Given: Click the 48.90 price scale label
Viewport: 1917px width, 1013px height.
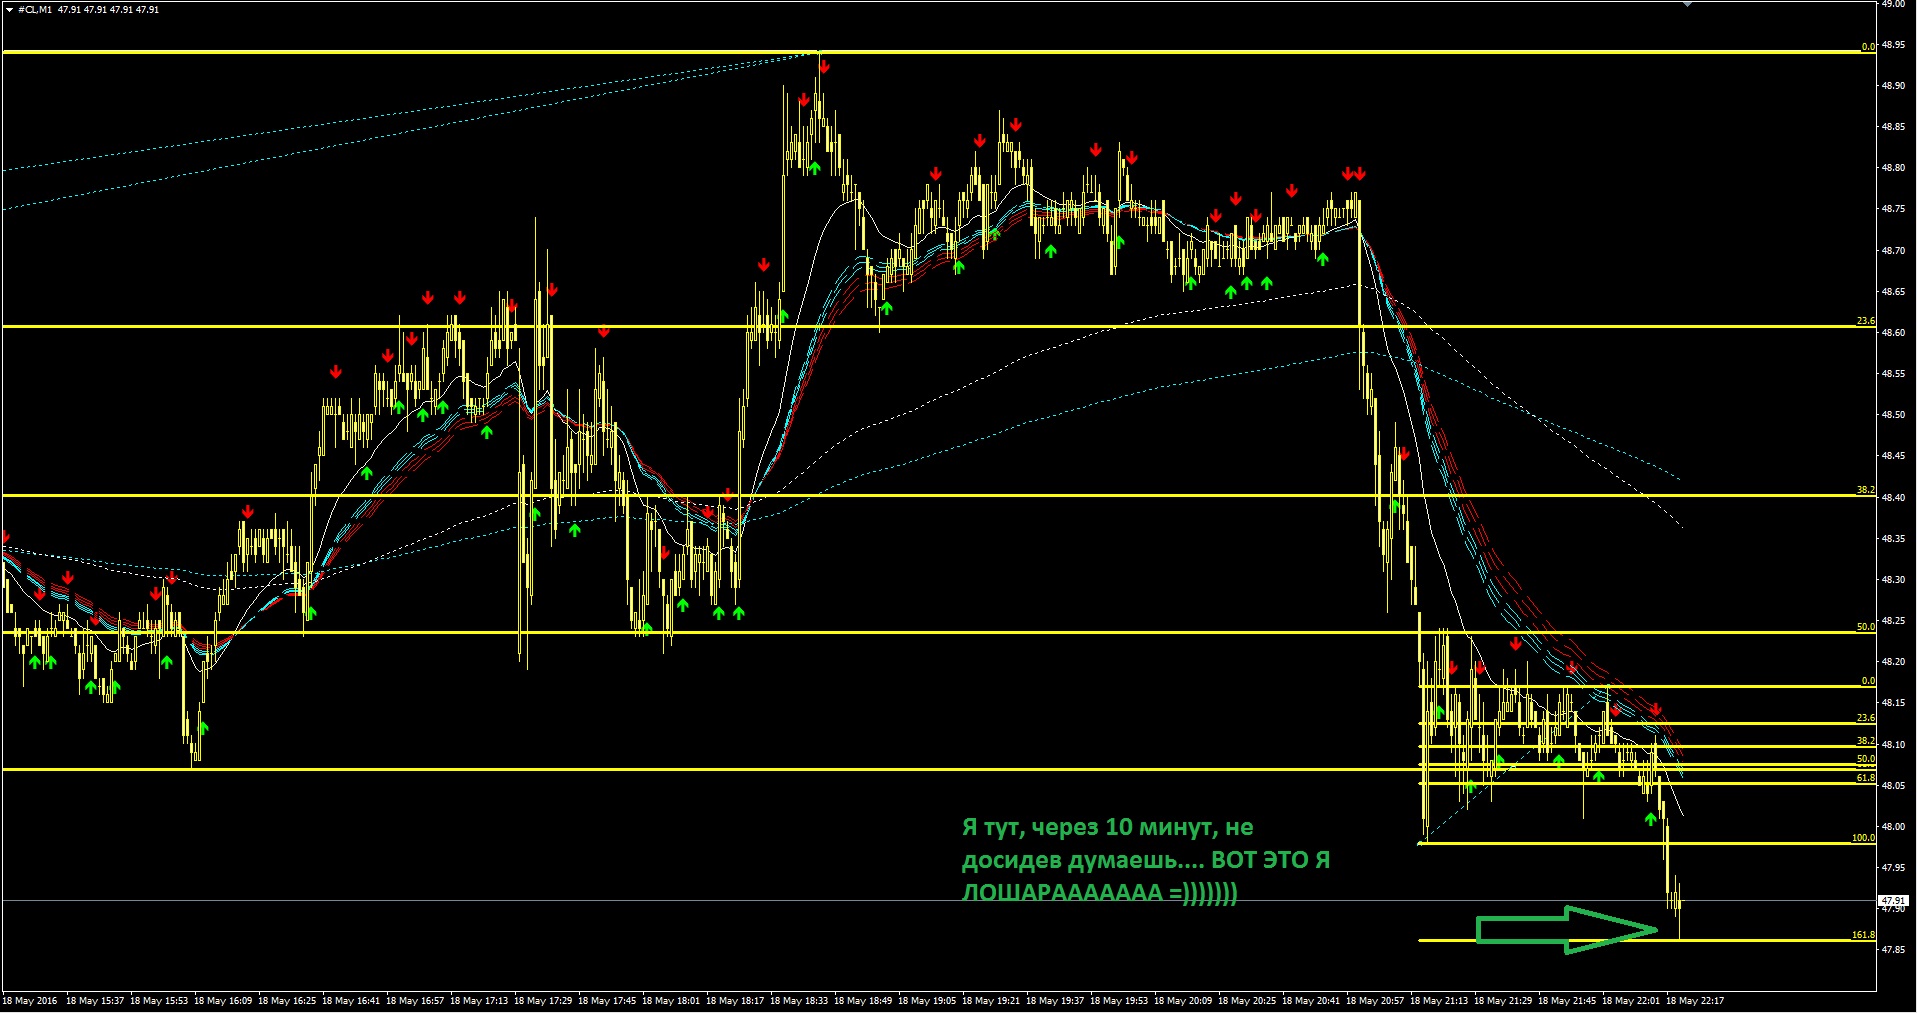Looking at the screenshot, I should tap(1893, 86).
